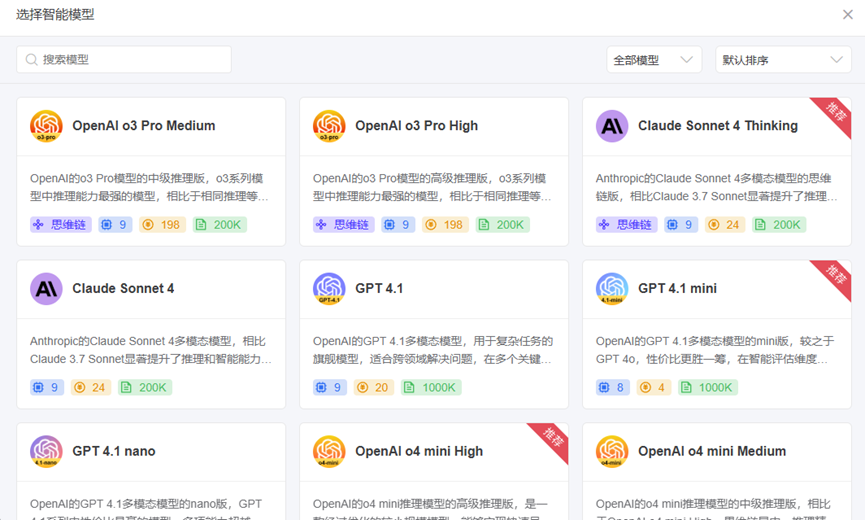Click the GPT 4.1 mini logo icon

[612, 288]
